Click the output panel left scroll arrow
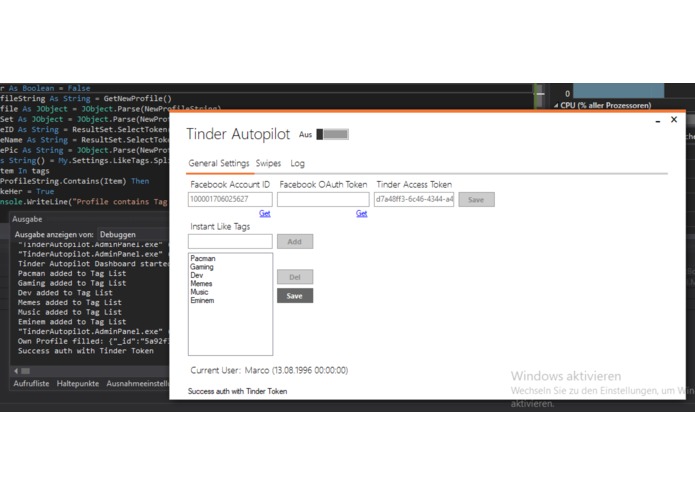This screenshot has width=695, height=494. tap(16, 371)
